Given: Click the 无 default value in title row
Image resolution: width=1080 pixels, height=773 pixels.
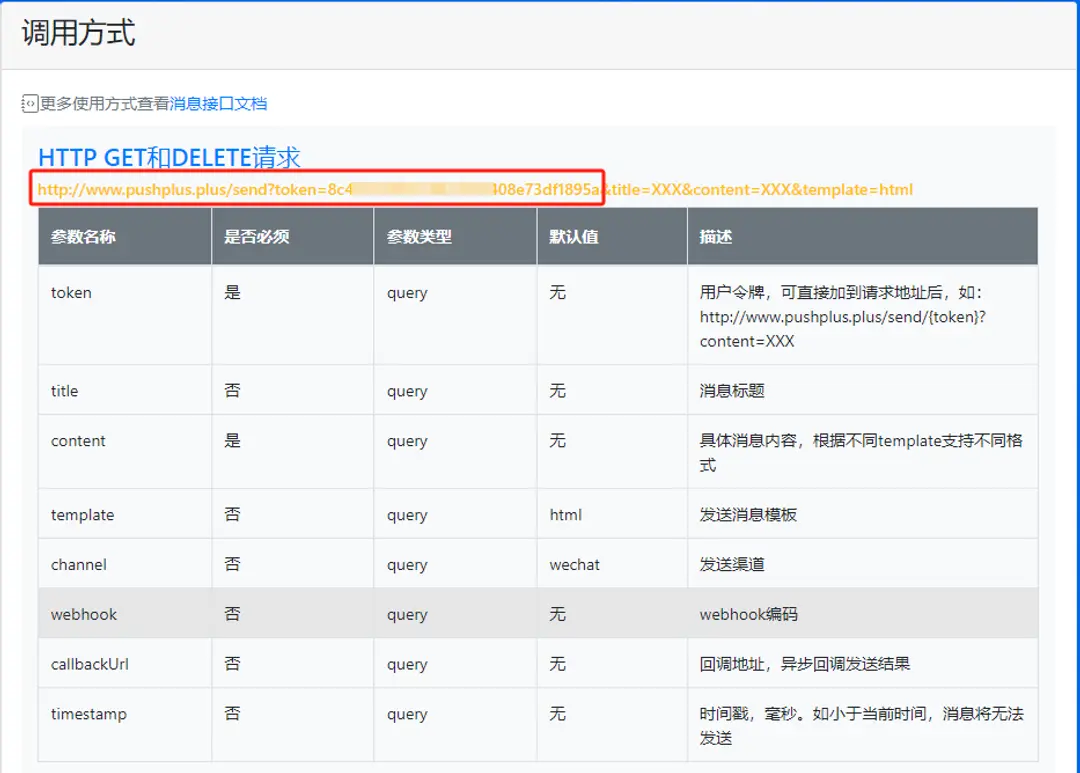Looking at the screenshot, I should pos(612,390).
